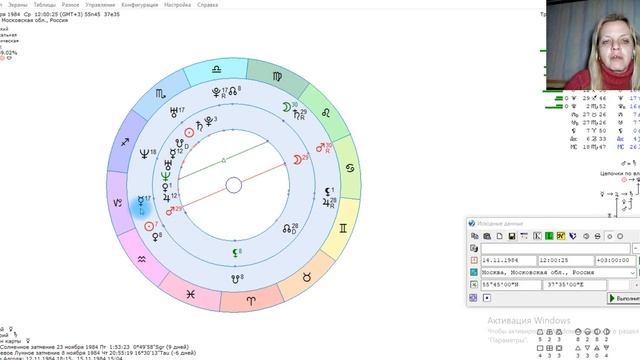640x360 pixels.
Task: Click the Uranus 17 glyph near Scorpio
Action: (x=175, y=112)
